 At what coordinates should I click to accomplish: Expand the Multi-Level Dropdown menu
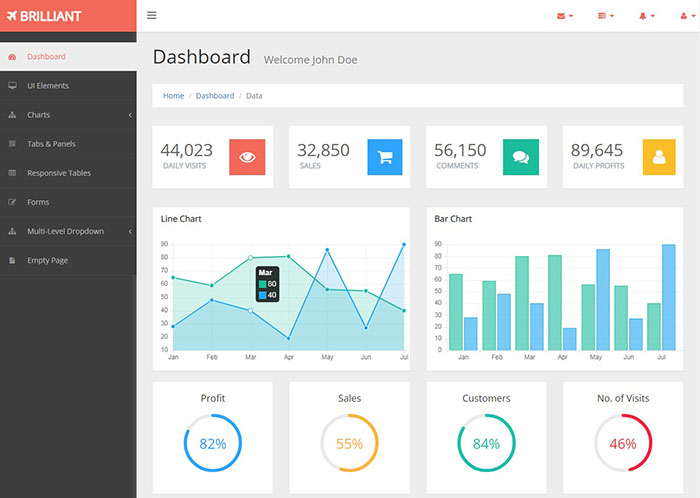(65, 231)
